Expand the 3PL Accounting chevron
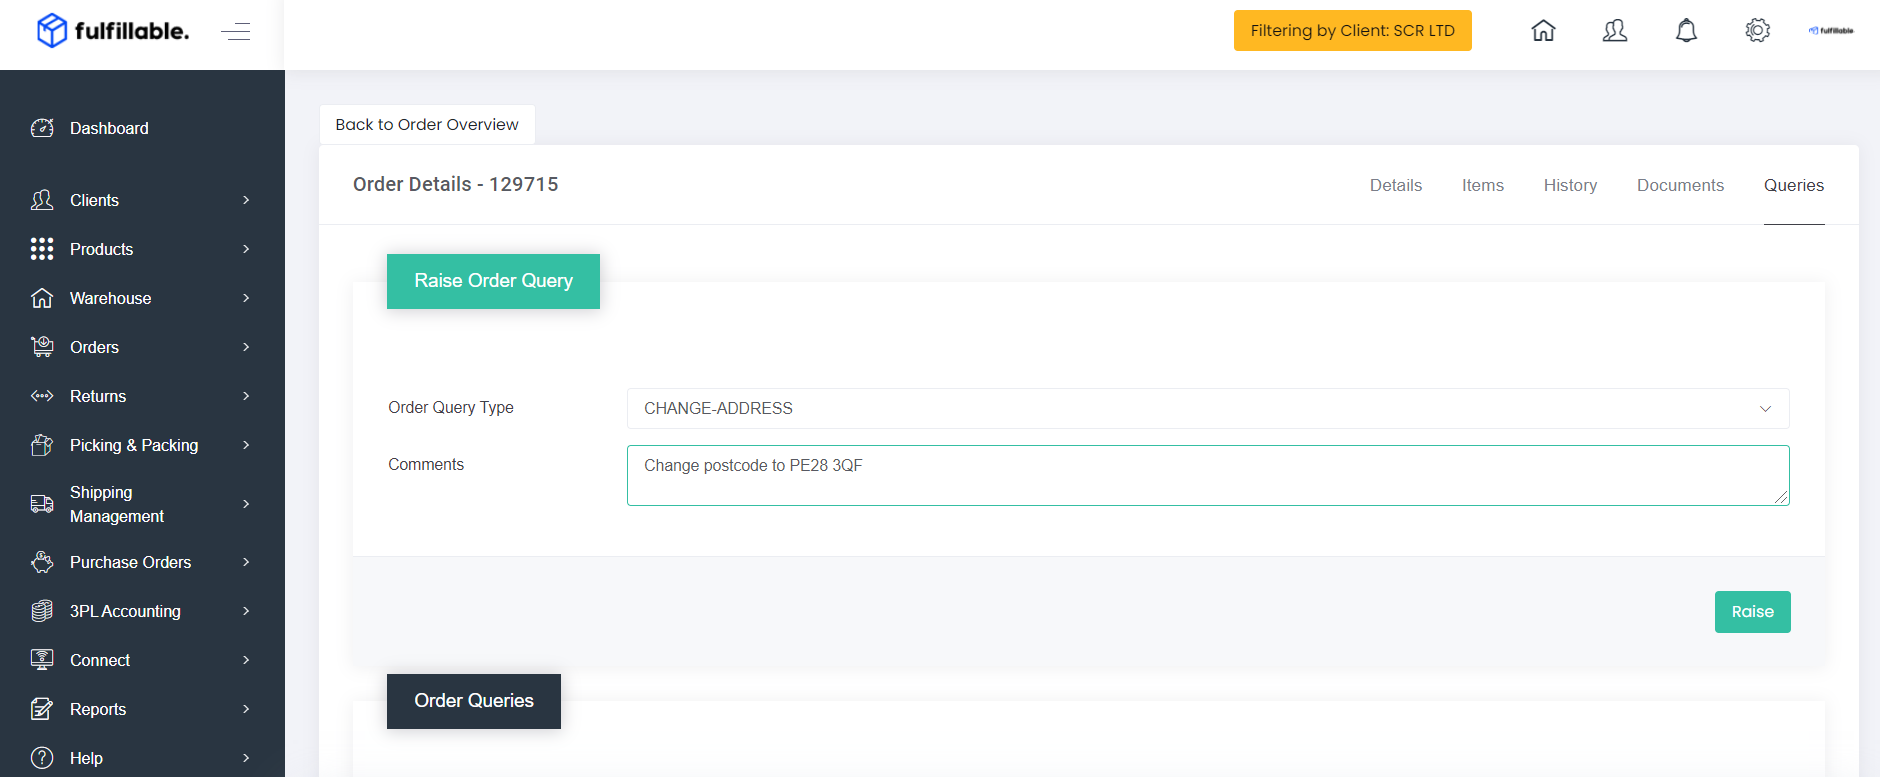 point(246,611)
